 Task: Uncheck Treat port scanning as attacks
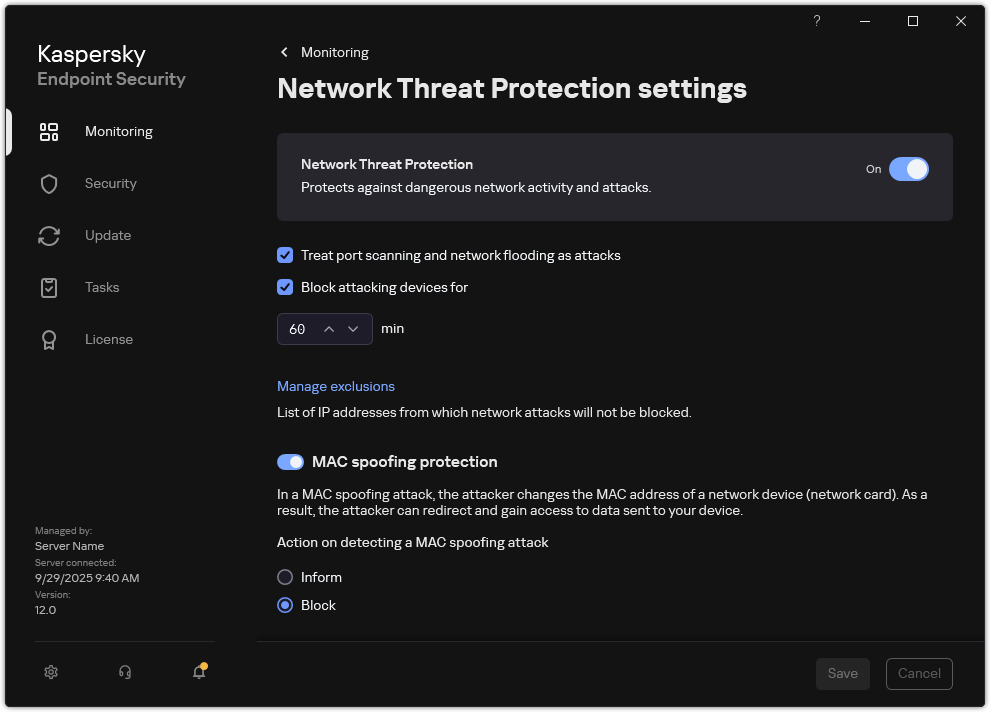pyautogui.click(x=285, y=255)
